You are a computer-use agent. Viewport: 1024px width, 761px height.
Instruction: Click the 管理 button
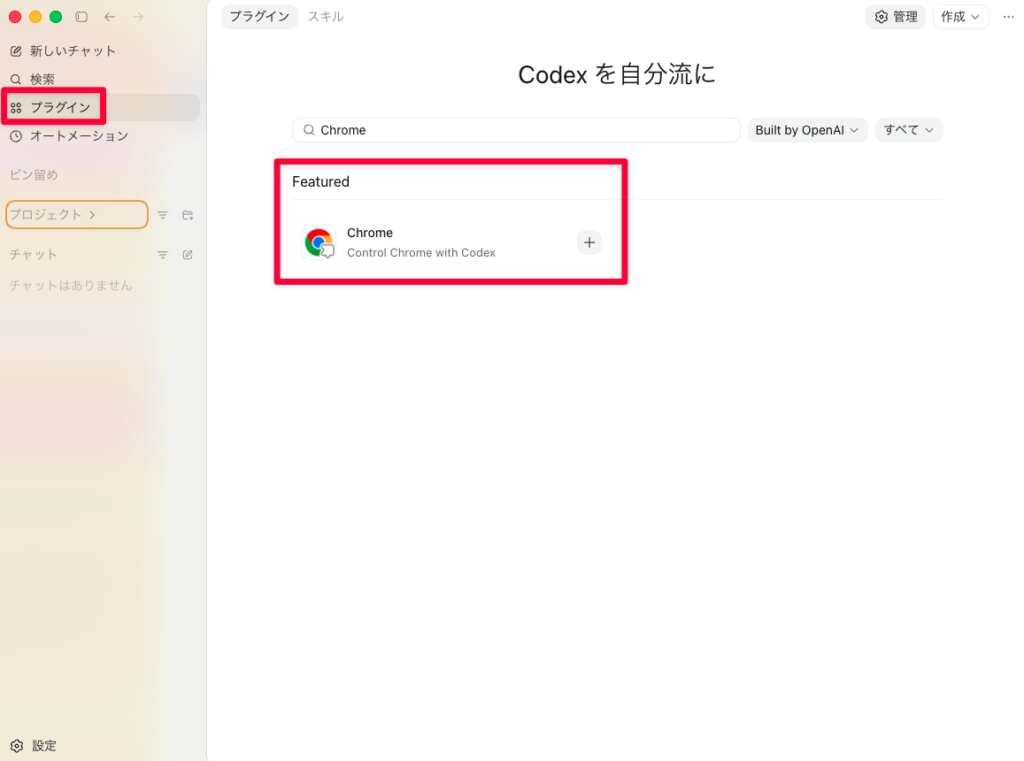tap(895, 17)
